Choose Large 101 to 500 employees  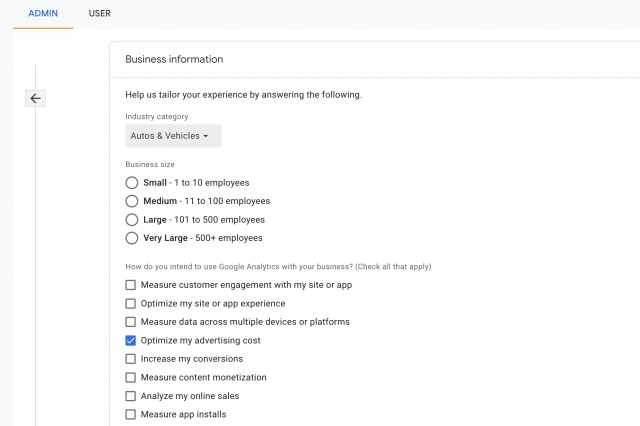point(131,220)
